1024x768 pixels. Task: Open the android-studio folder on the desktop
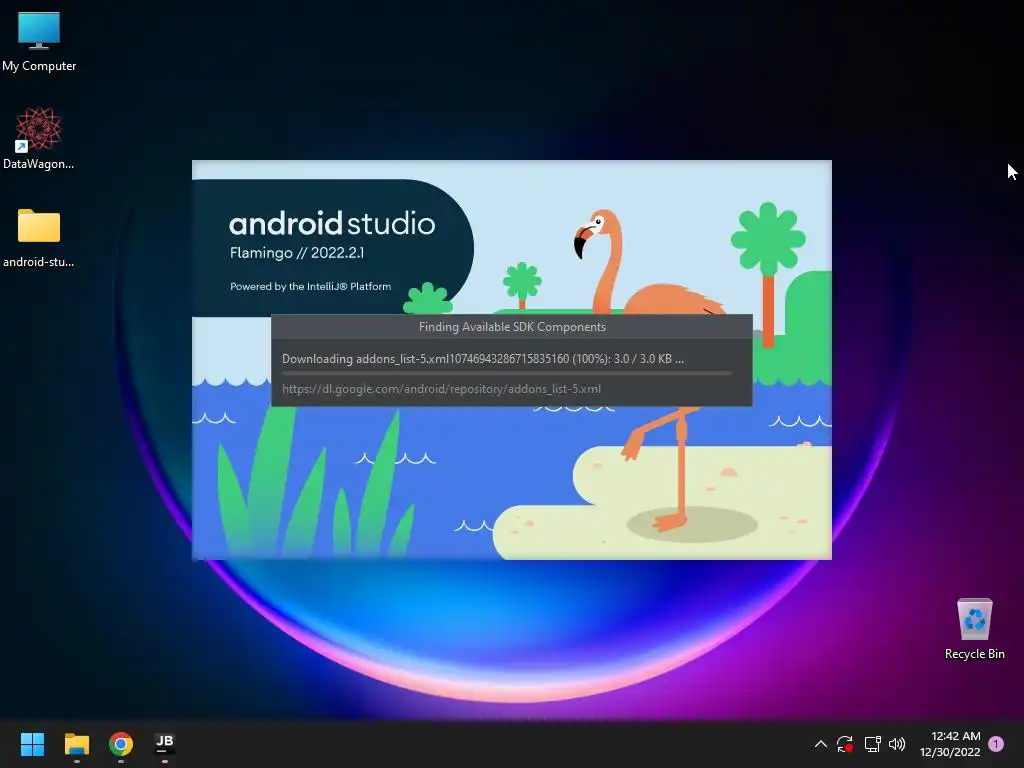pyautogui.click(x=39, y=238)
